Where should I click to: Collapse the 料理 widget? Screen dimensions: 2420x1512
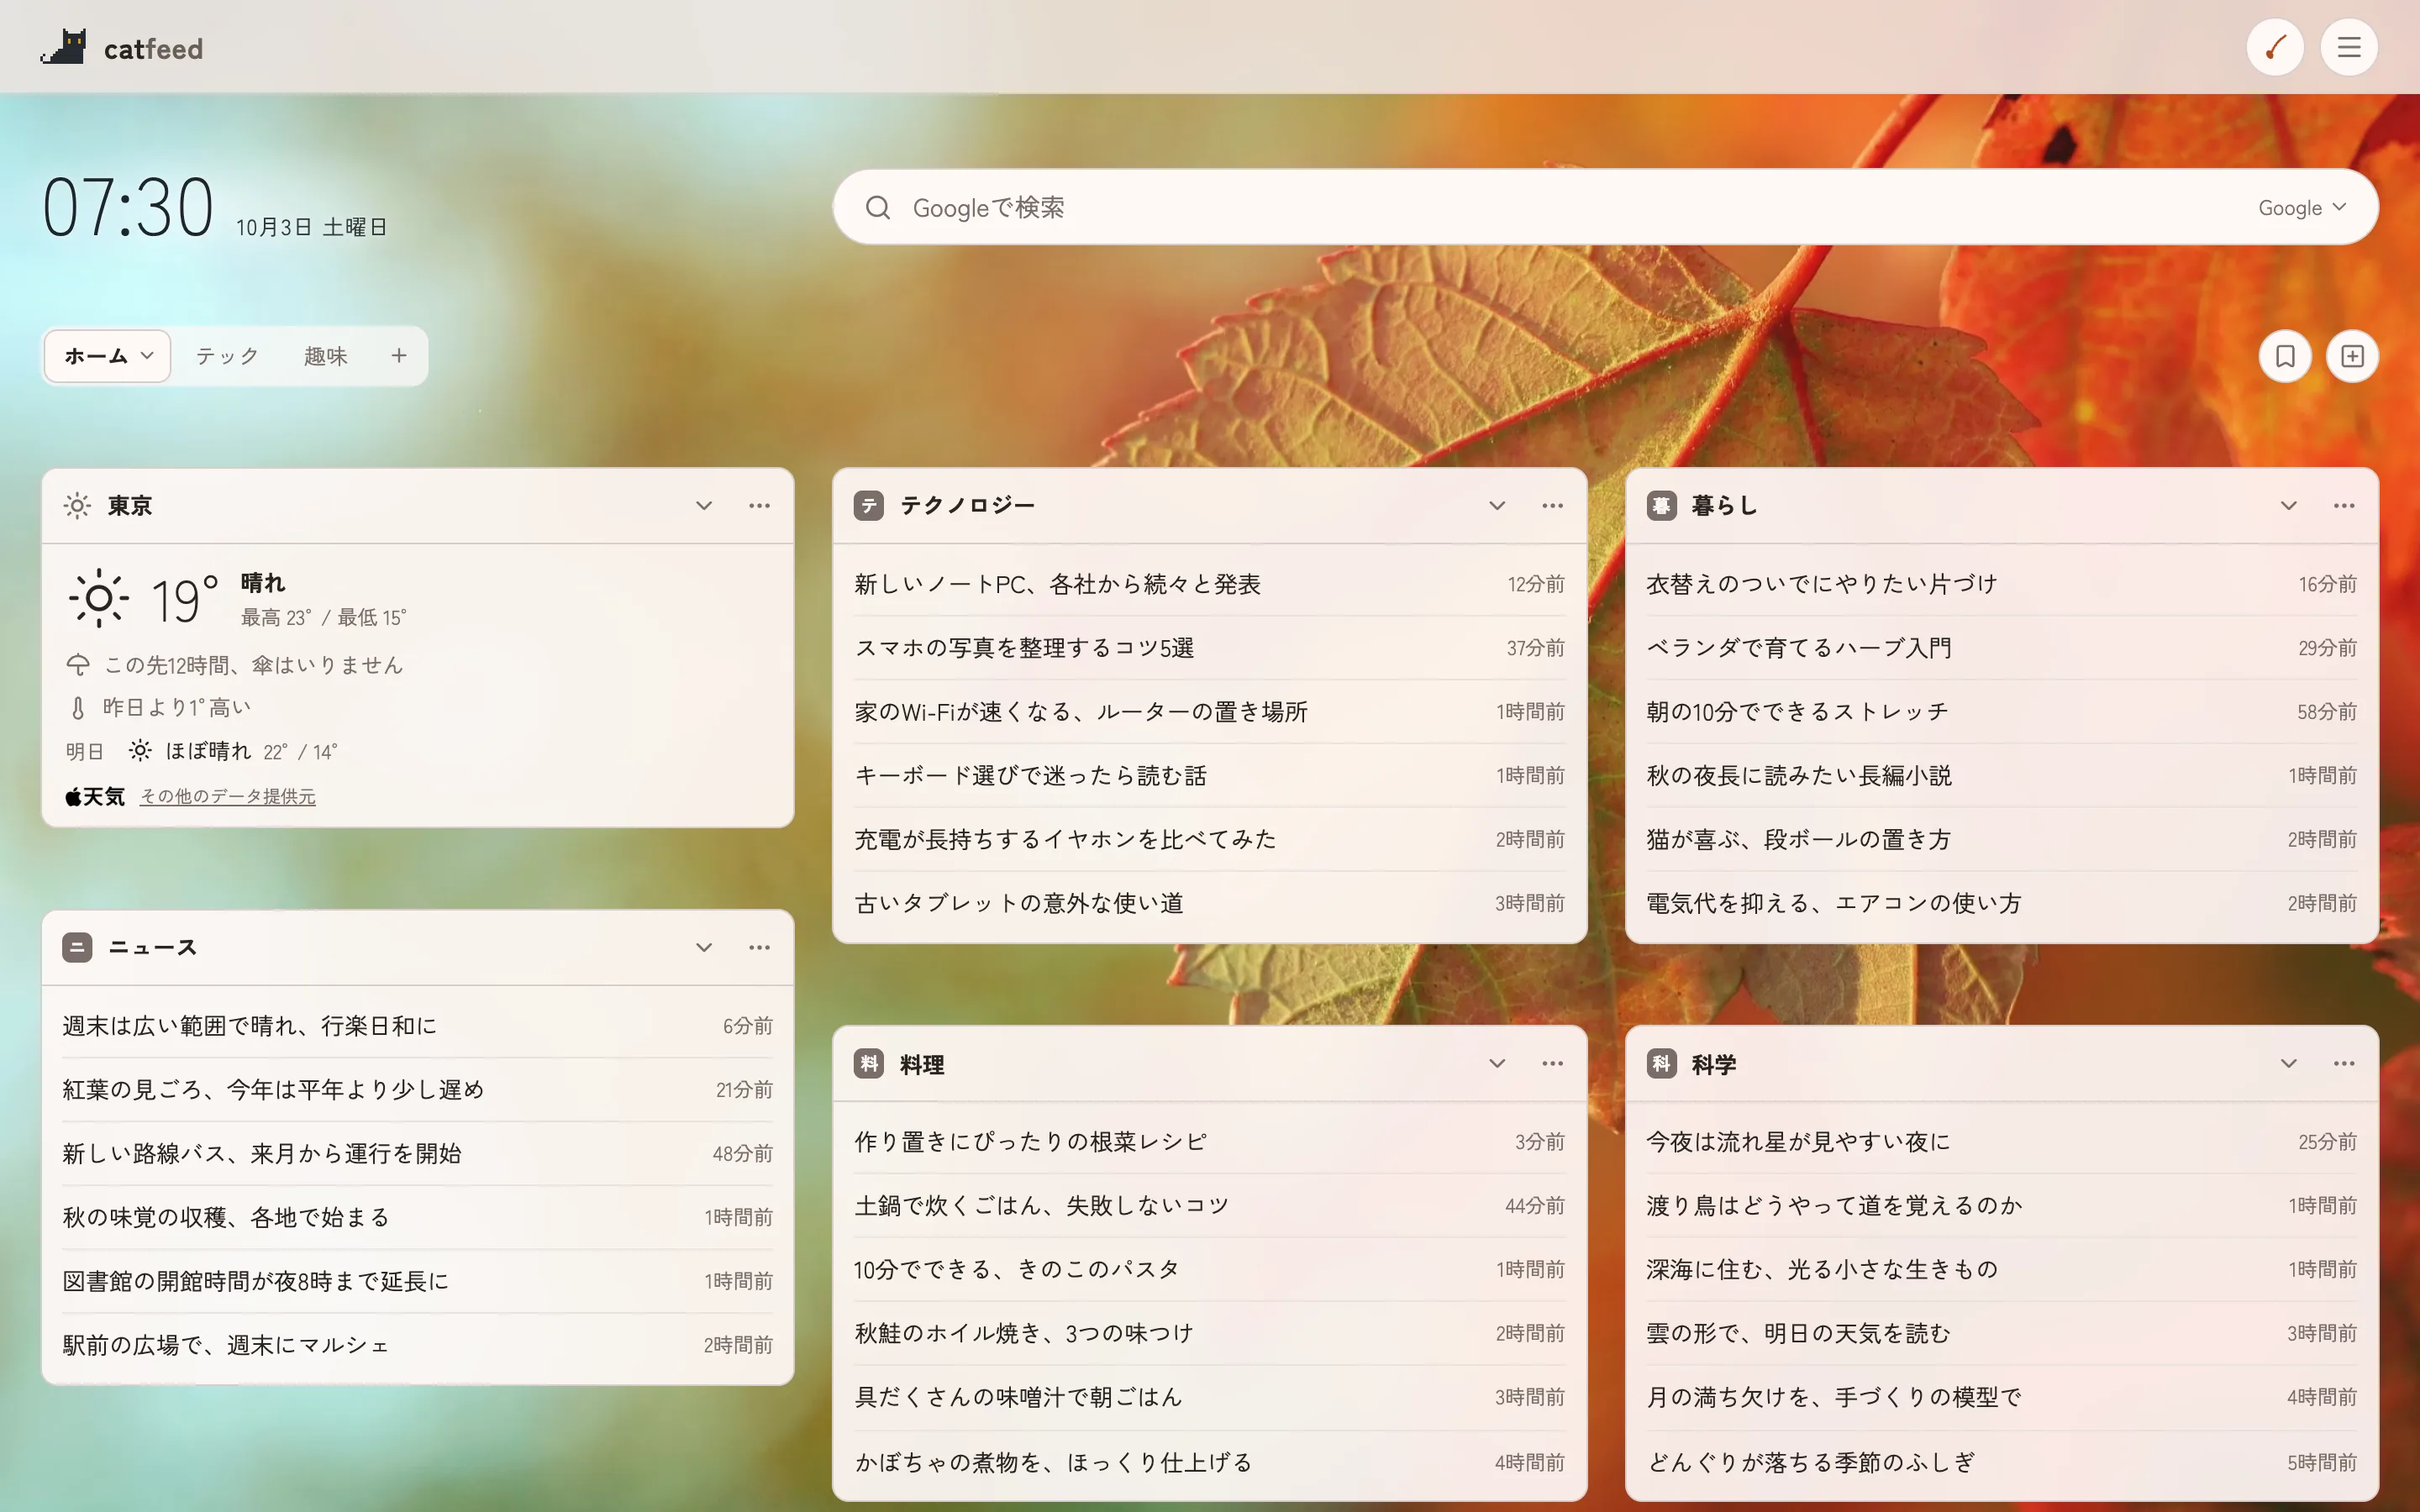coord(1497,1063)
